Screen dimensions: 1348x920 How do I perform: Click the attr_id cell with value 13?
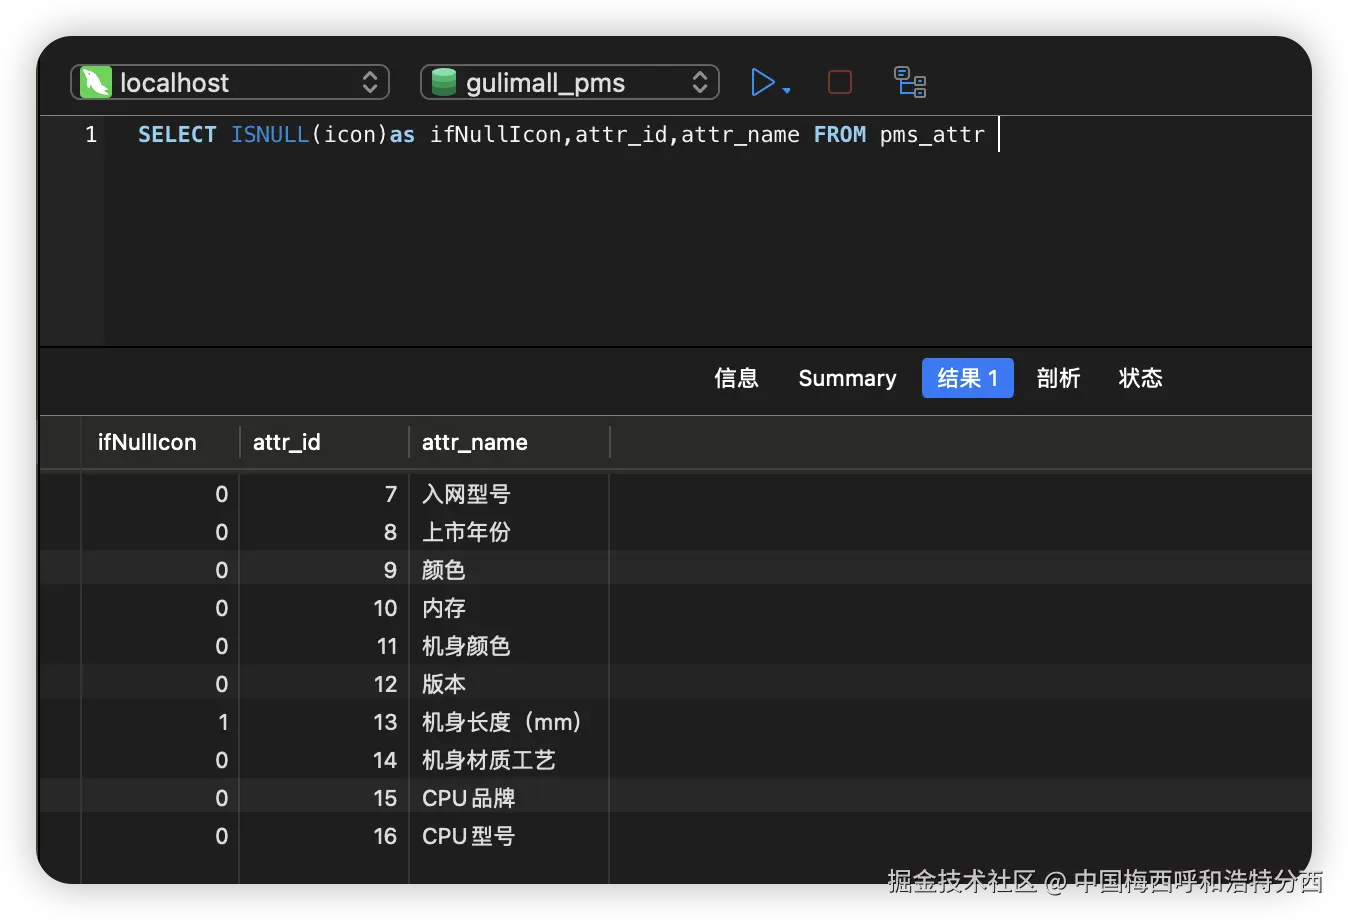point(324,722)
